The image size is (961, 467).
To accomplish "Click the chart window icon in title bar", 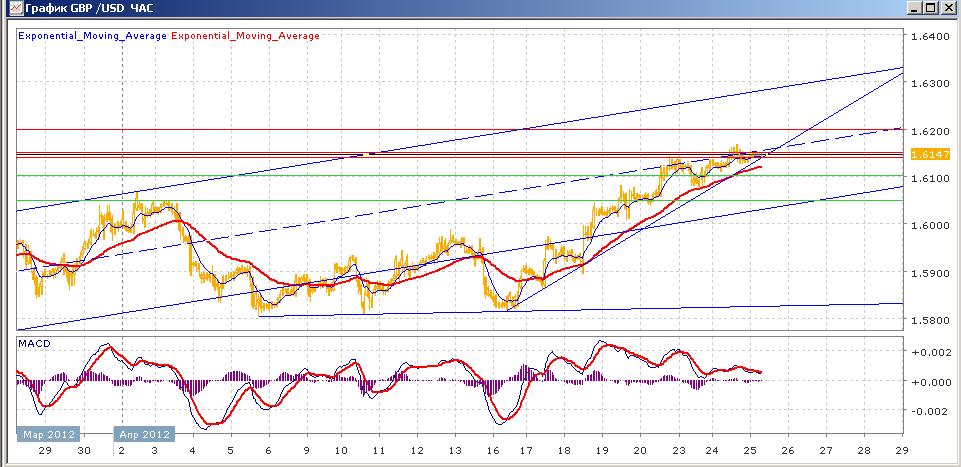I will click(x=15, y=8).
